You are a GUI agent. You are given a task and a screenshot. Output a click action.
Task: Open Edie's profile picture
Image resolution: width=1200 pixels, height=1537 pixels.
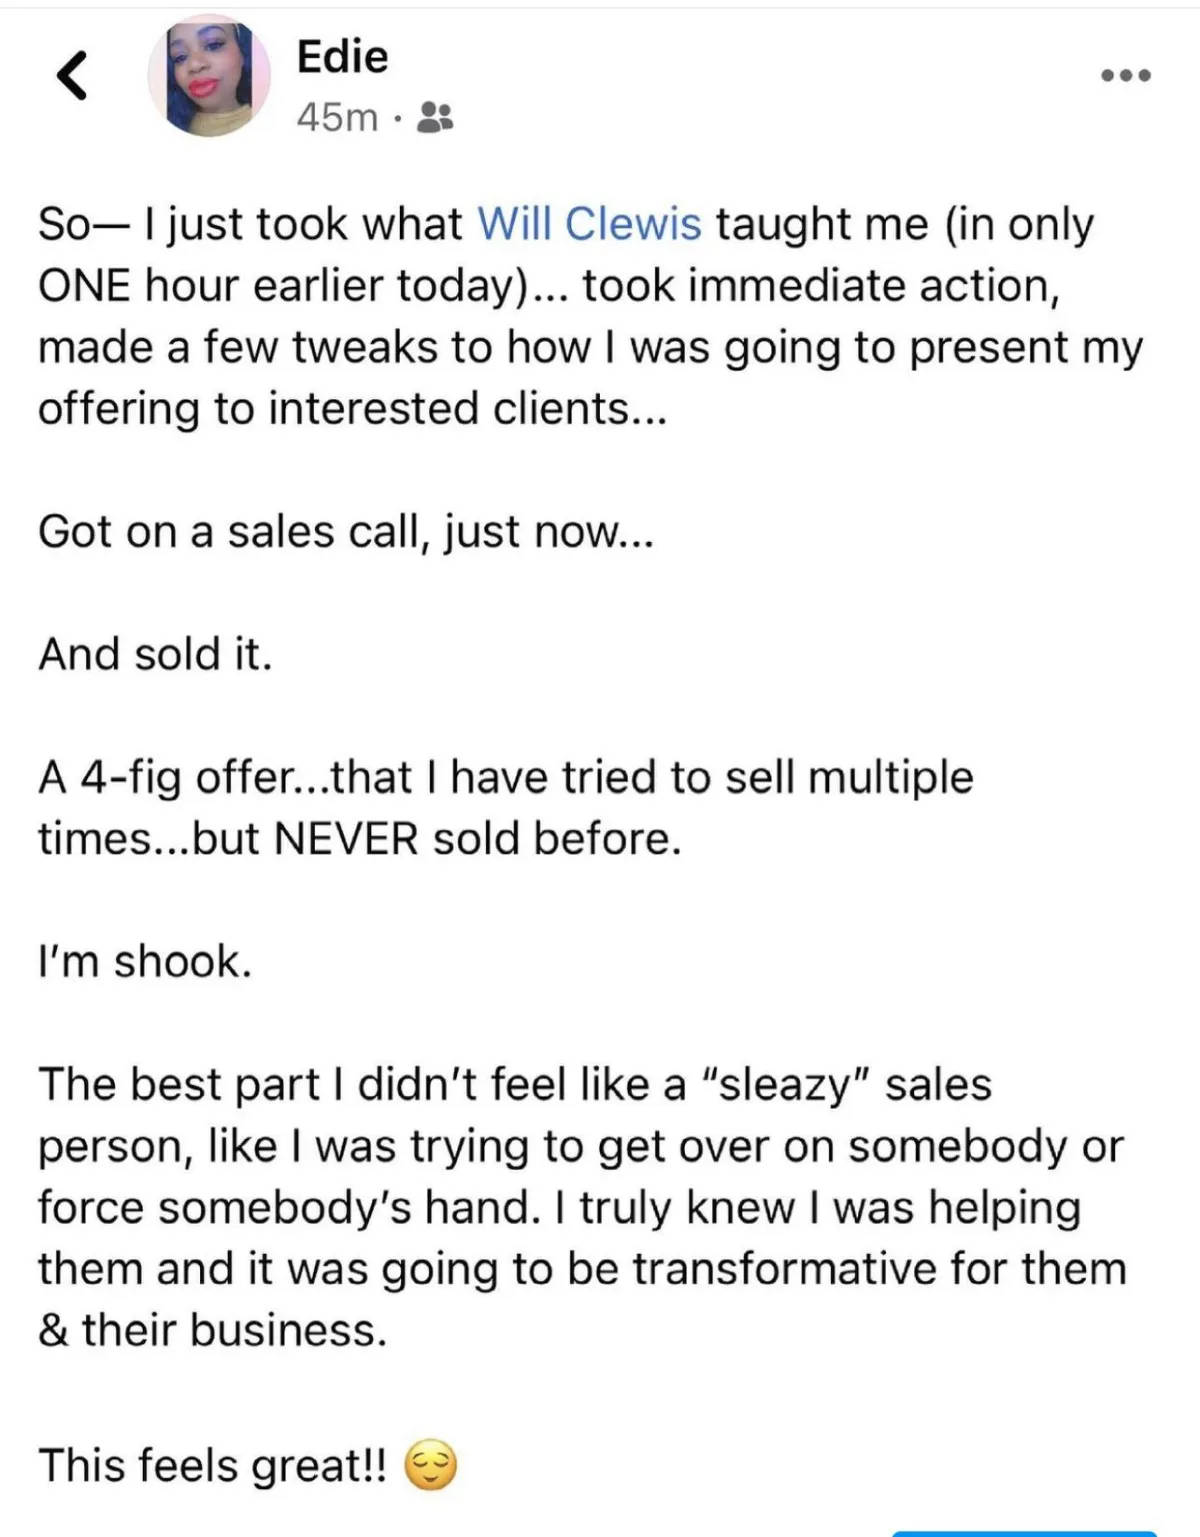[x=209, y=77]
